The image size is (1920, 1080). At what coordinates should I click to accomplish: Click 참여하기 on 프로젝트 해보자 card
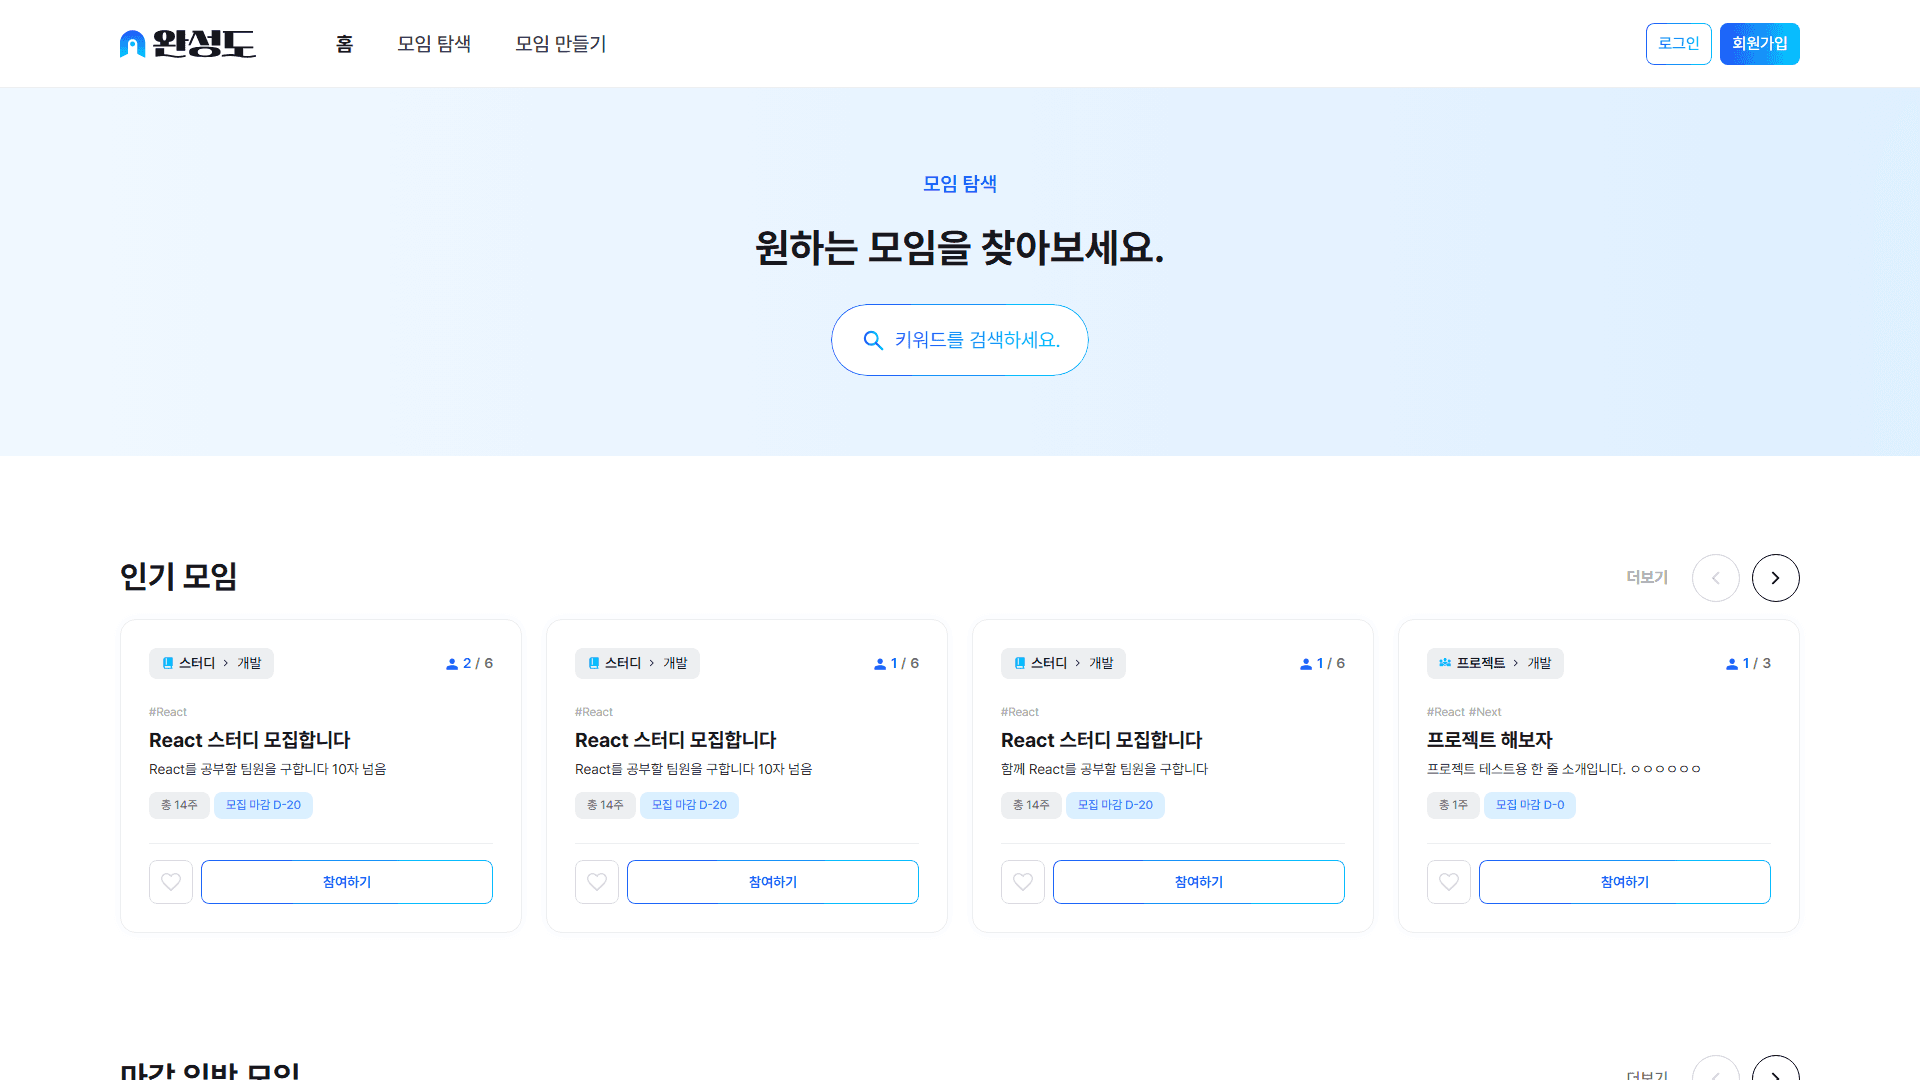tap(1624, 882)
